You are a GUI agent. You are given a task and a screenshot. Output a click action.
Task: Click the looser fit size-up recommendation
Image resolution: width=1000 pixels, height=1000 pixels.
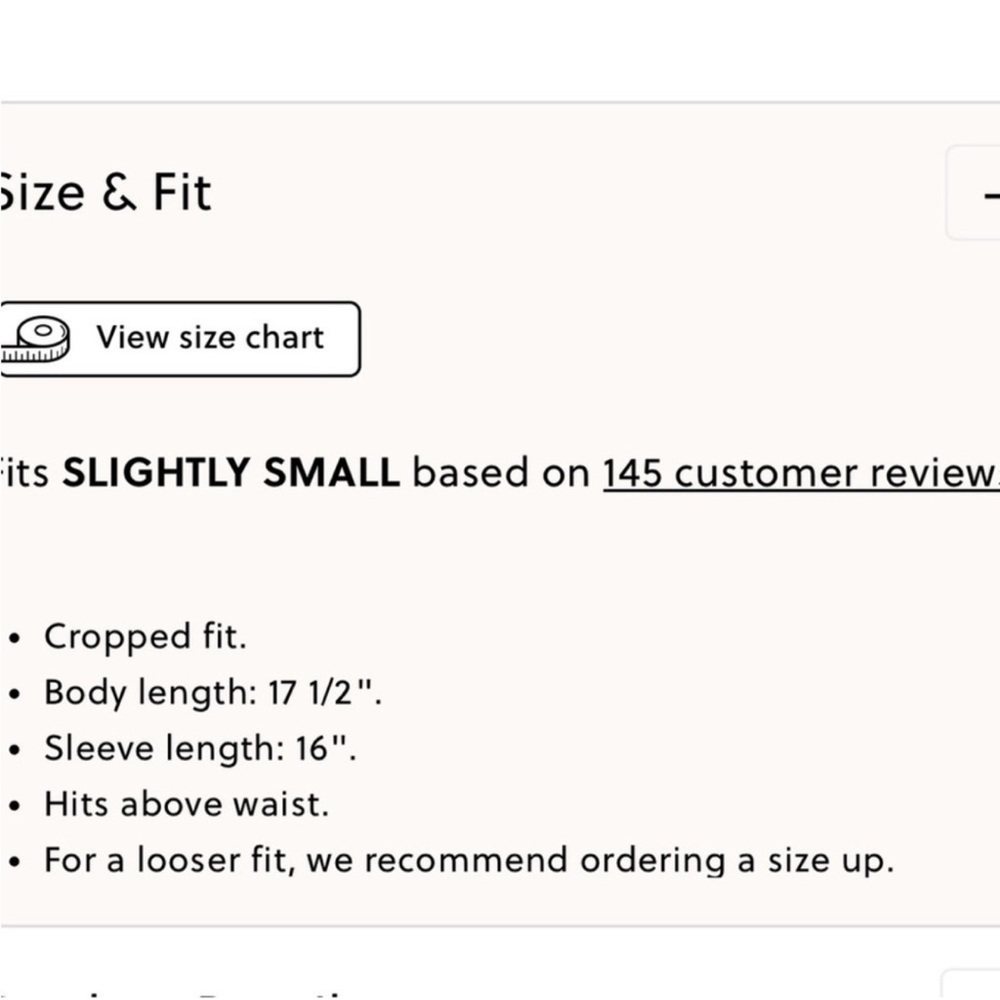(x=469, y=860)
